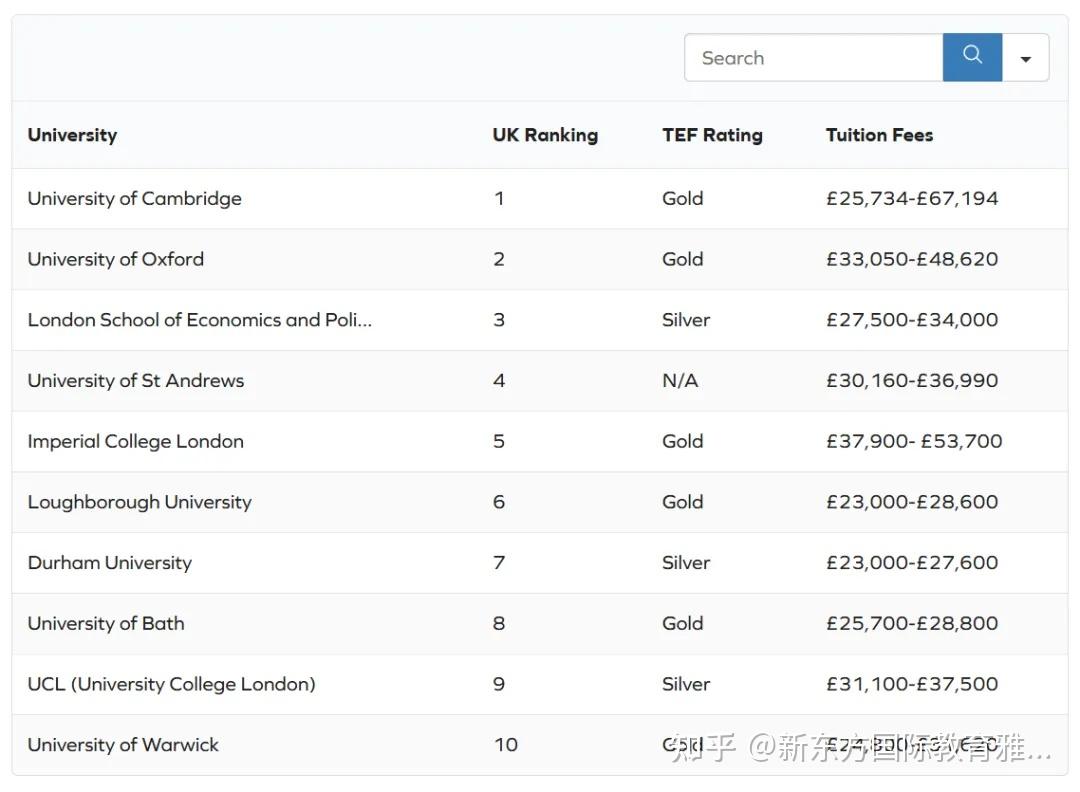Open the University of Warwick entry

(123, 745)
